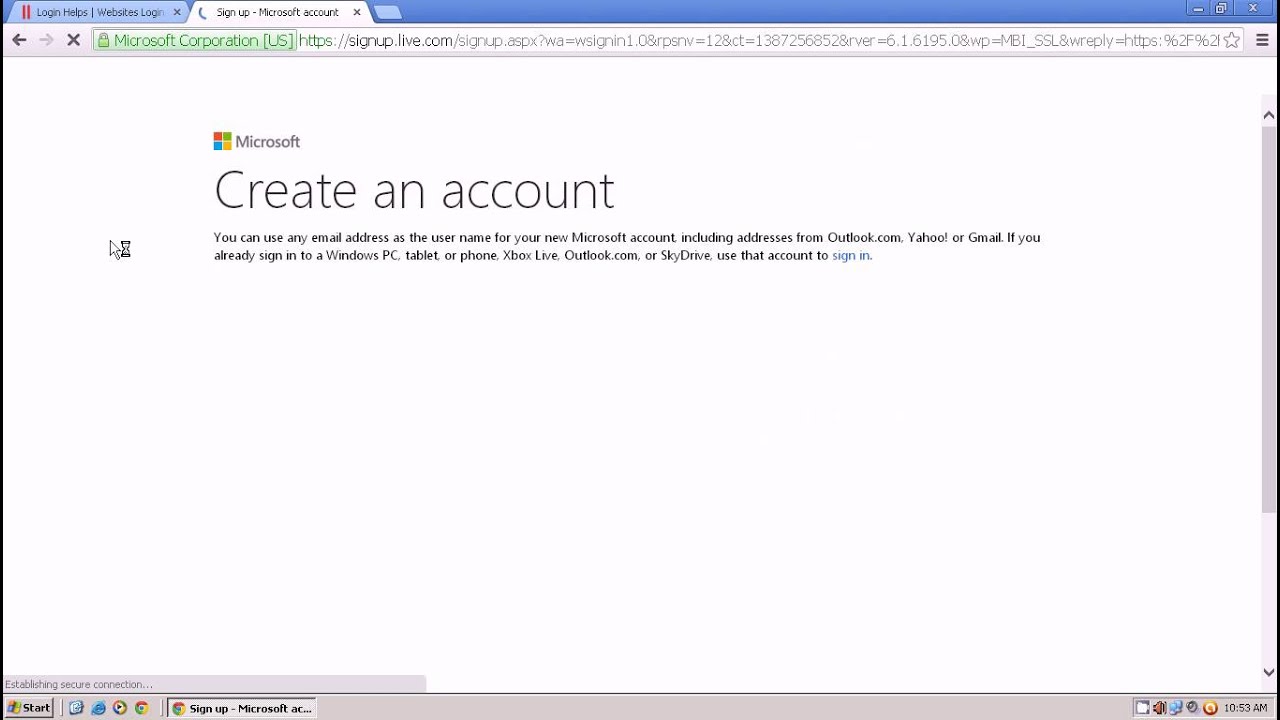Screen dimensions: 1280x720
Task: Click the Microsoft logo on the page
Action: click(x=256, y=142)
